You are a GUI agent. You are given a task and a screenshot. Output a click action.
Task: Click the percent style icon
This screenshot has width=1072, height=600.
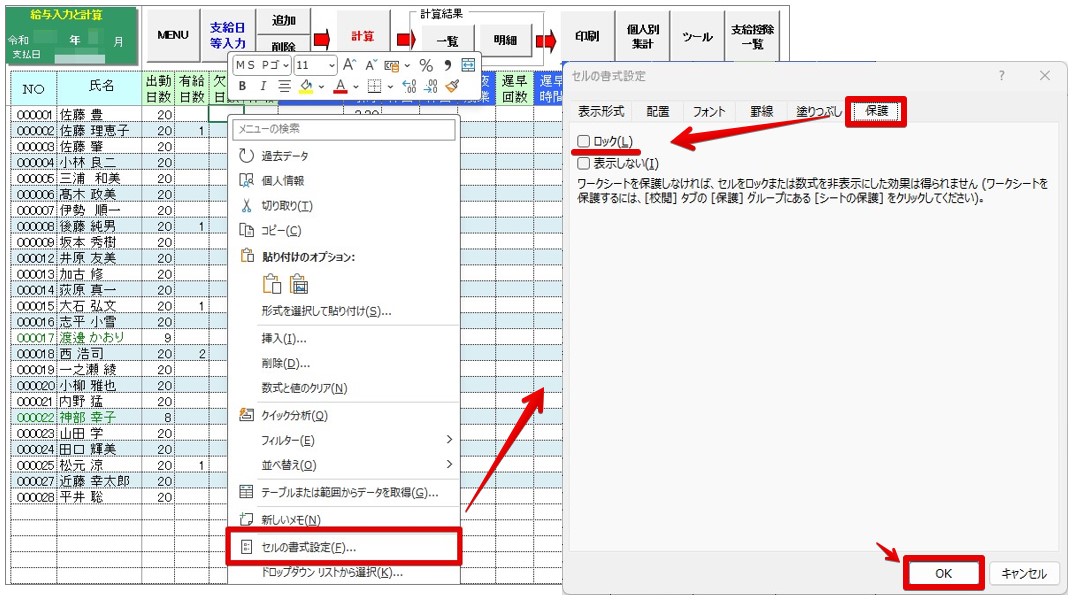(426, 65)
